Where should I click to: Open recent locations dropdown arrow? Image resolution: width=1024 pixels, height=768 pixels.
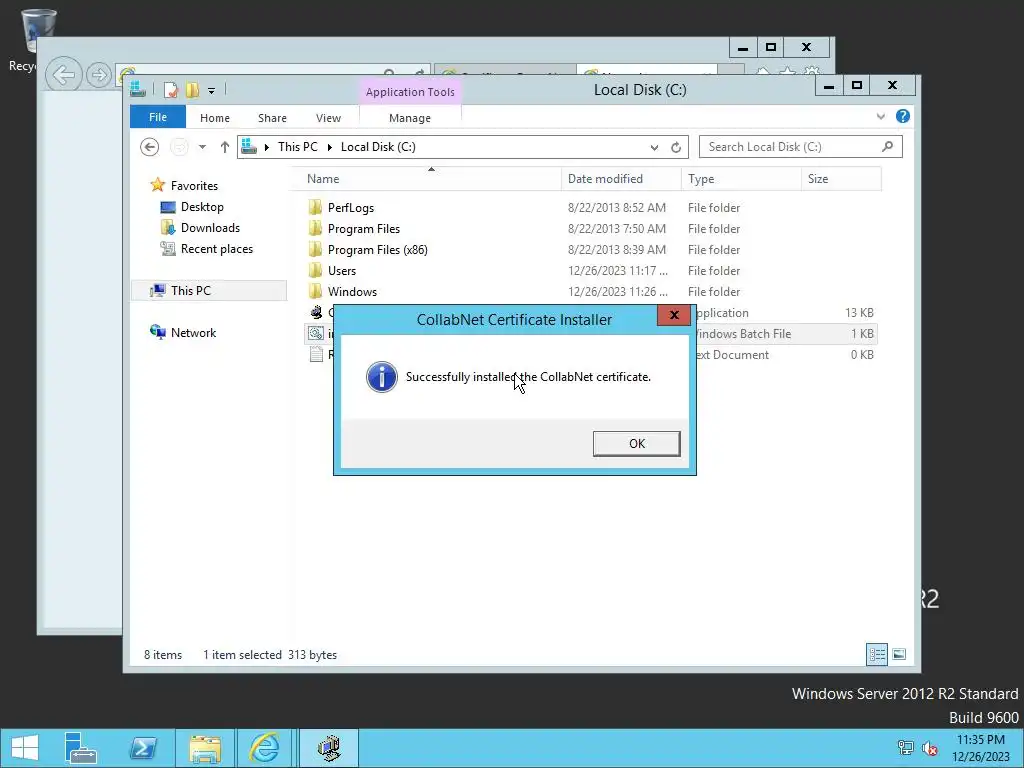pyautogui.click(x=202, y=147)
